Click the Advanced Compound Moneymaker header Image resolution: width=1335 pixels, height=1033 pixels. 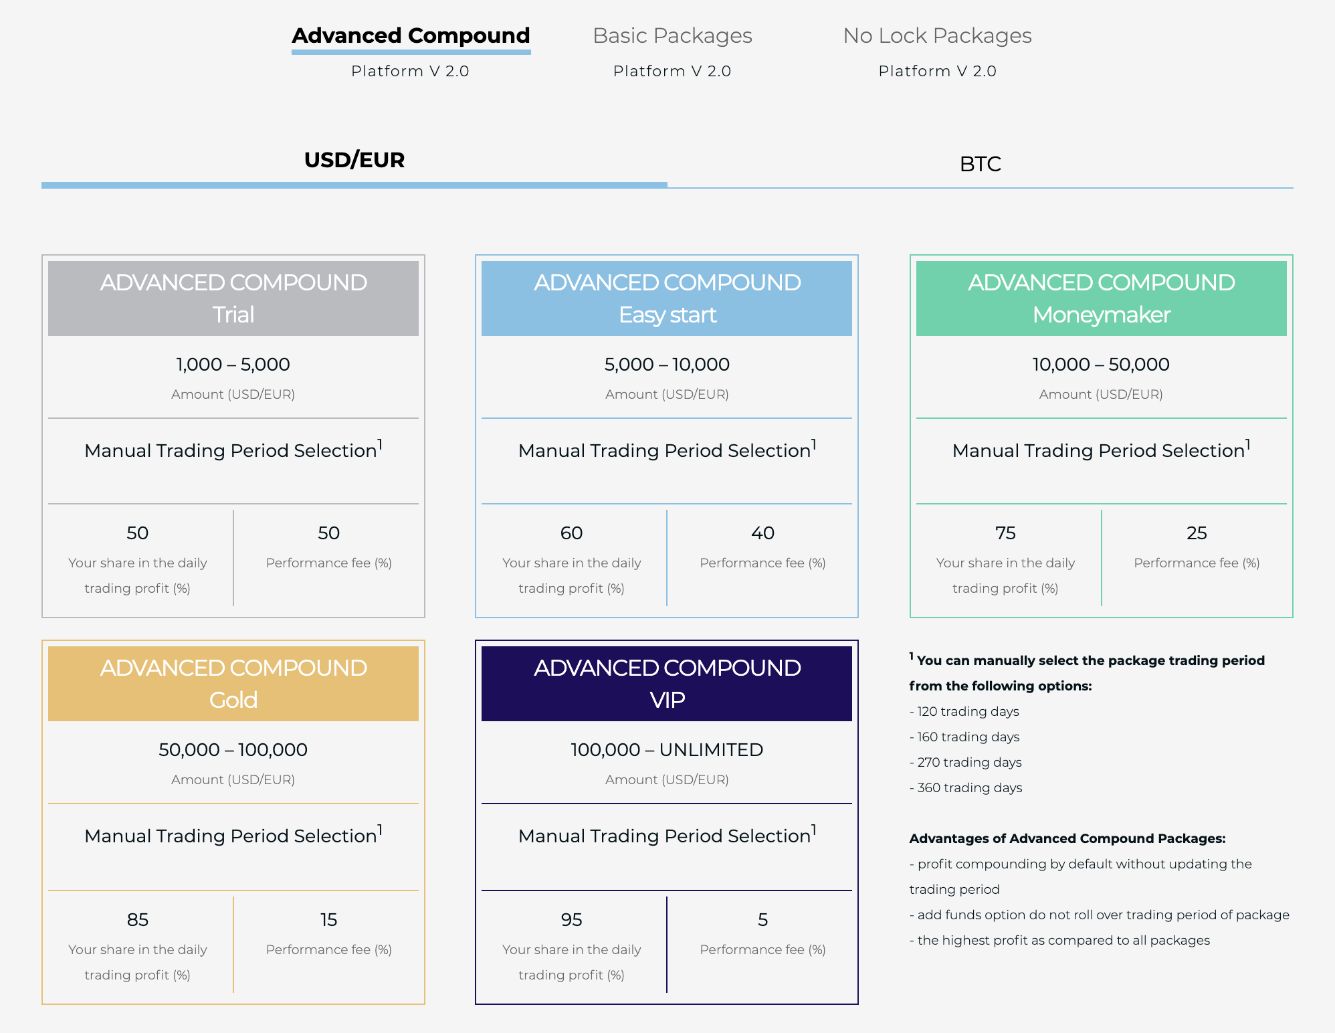[x=1101, y=298]
